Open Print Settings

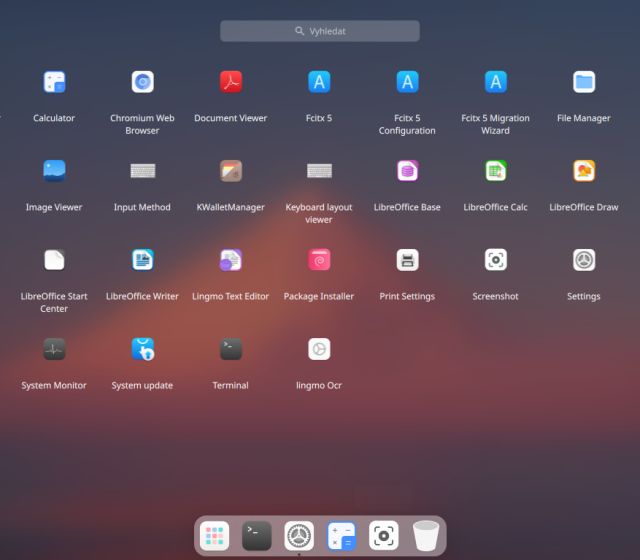(x=407, y=260)
